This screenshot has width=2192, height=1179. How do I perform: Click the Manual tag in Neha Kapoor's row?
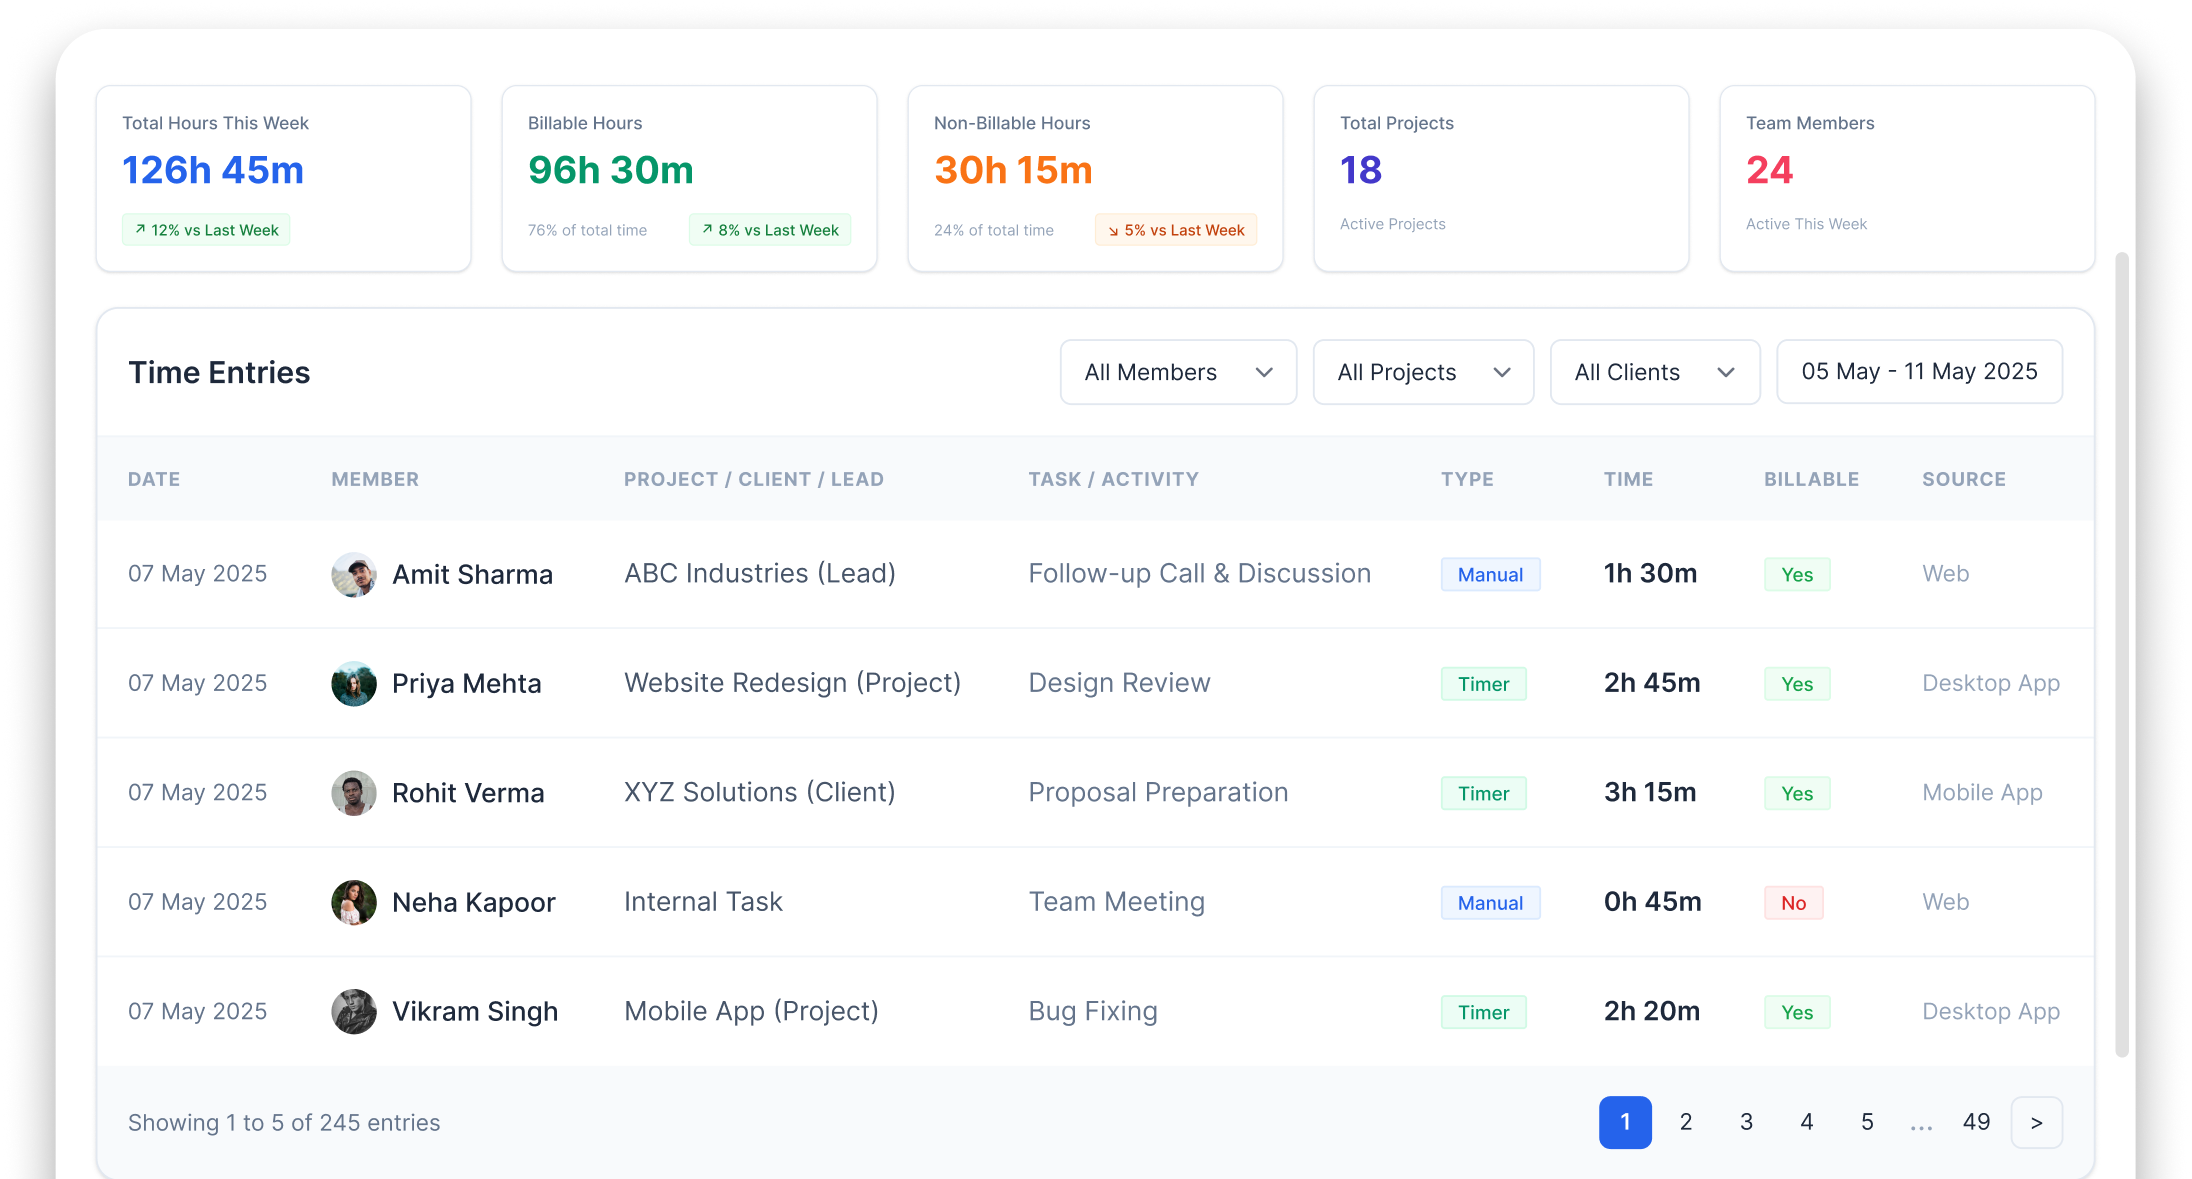click(1490, 903)
